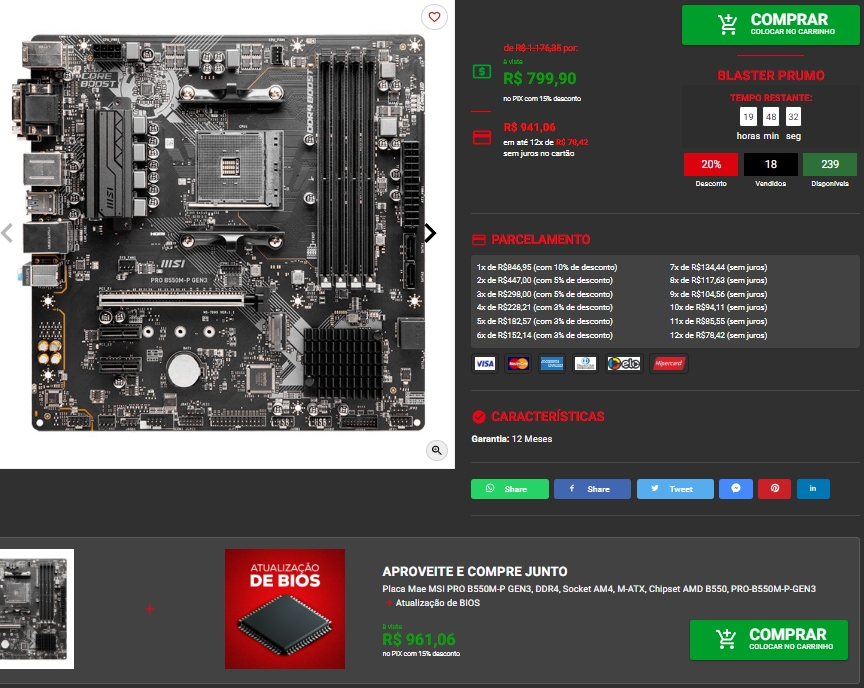Click the Elo card logo
This screenshot has width=864, height=688.
624,364
